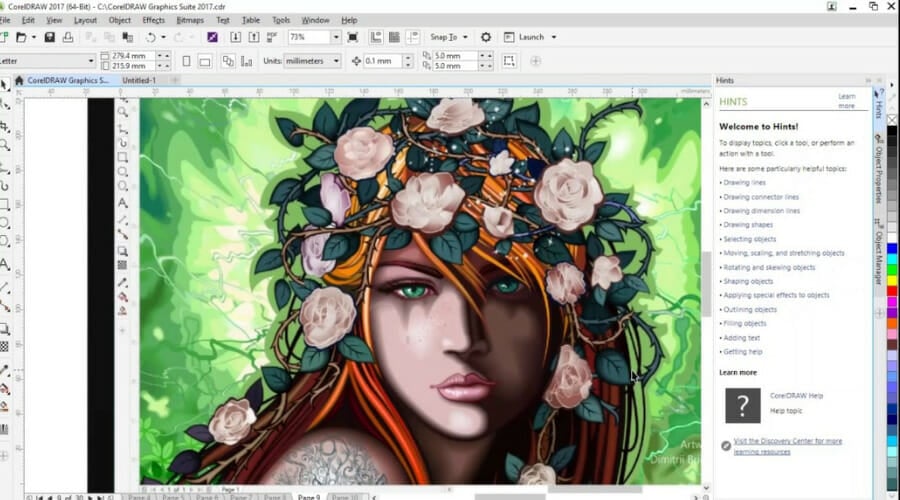Screen dimensions: 900x500
Task: Click the Full-screen preview icon
Action: coord(353,37)
